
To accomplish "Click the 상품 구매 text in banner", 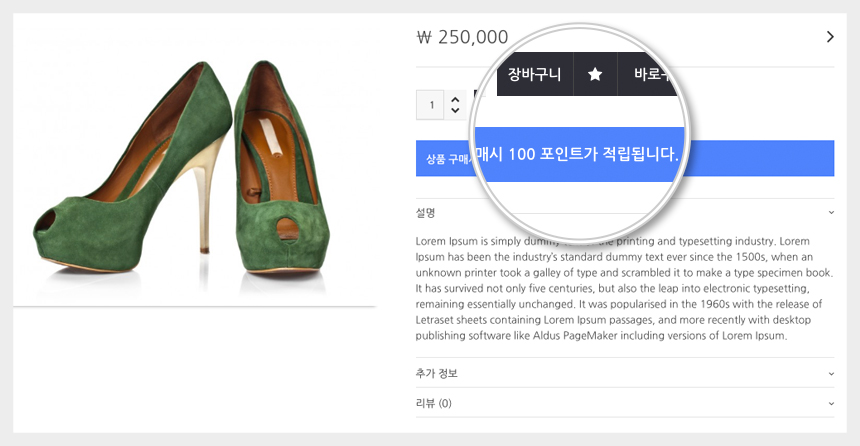I will pyautogui.click(x=445, y=159).
